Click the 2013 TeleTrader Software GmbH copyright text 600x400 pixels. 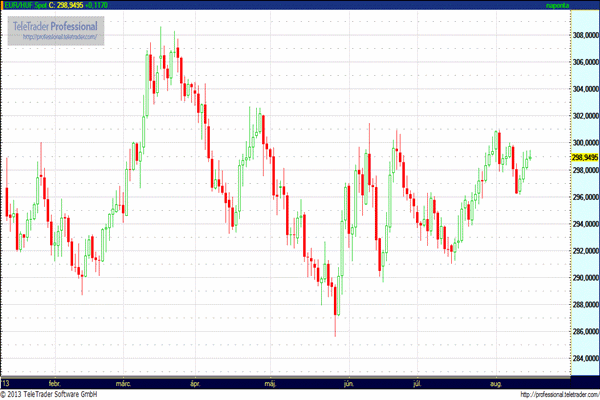(50, 393)
